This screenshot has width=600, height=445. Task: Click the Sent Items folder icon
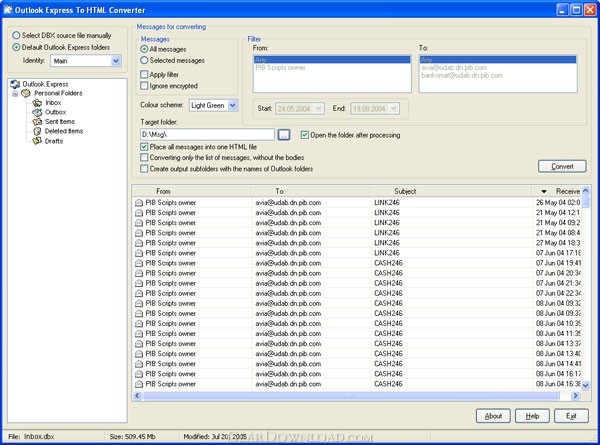[x=38, y=121]
